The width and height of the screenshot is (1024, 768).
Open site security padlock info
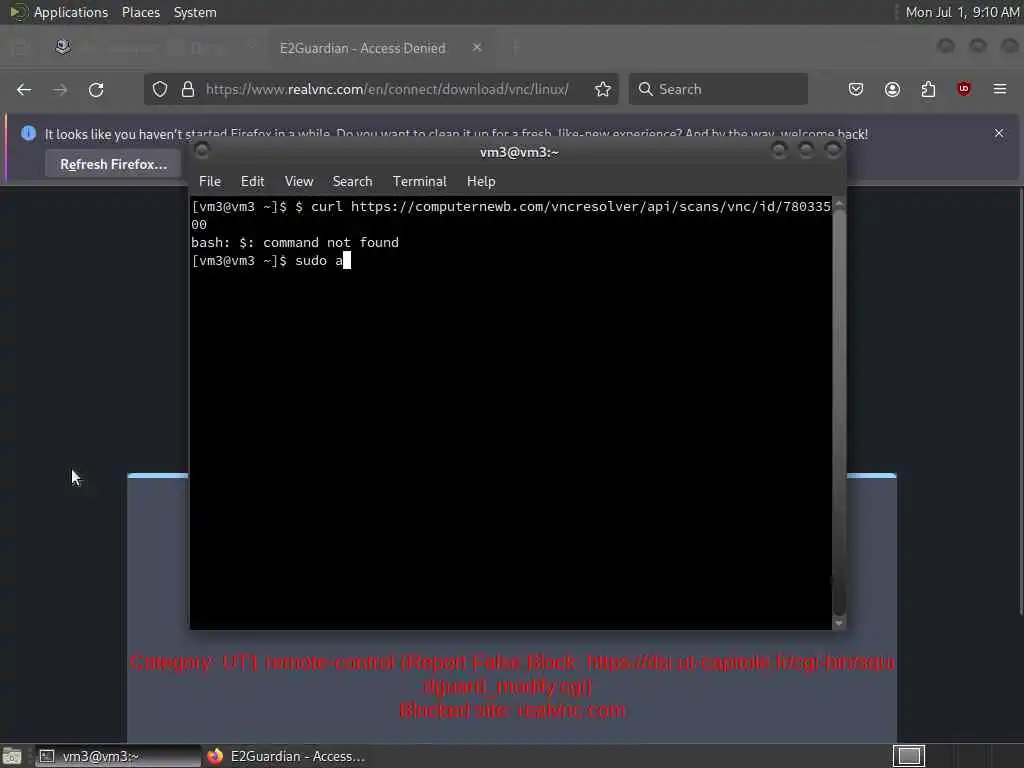(x=188, y=89)
